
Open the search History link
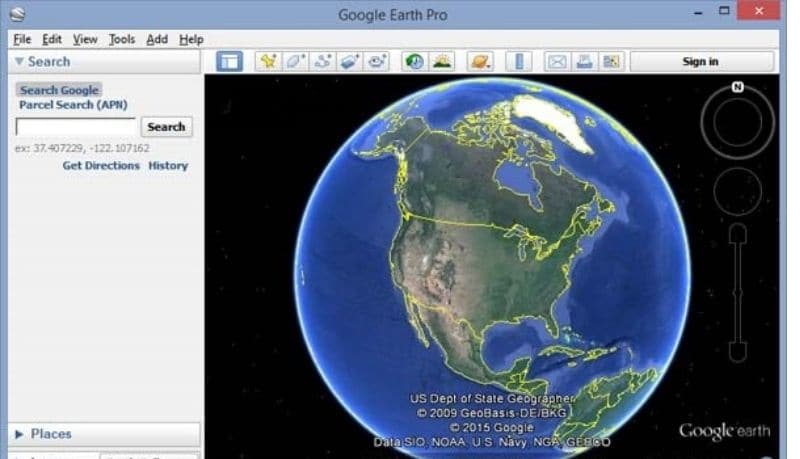point(168,165)
